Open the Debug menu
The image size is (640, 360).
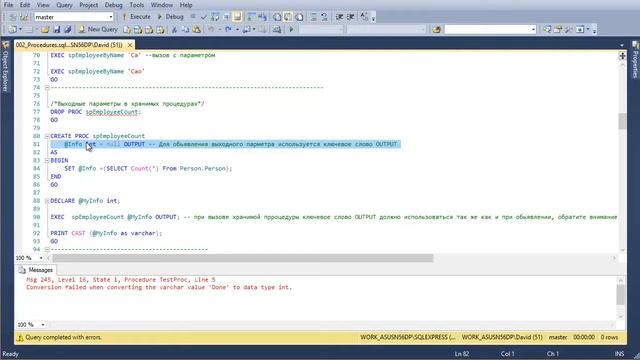pyautogui.click(x=113, y=5)
